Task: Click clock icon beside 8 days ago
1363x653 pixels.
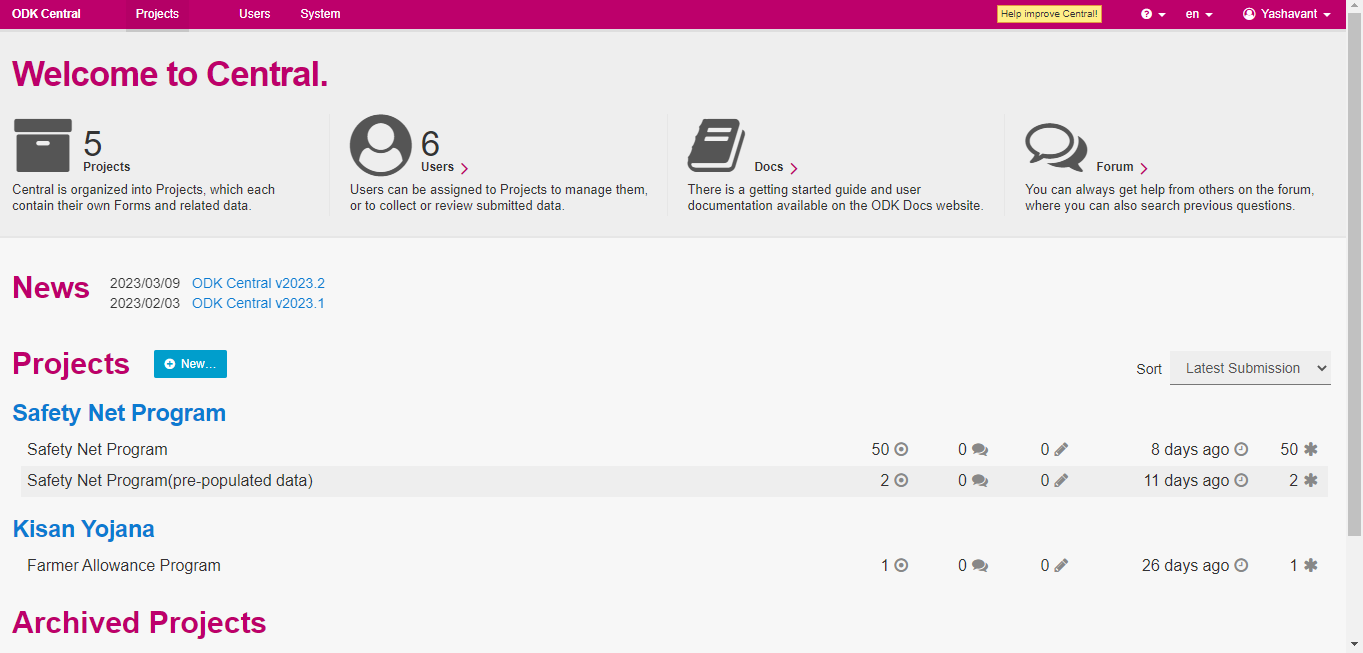Action: pos(1241,450)
